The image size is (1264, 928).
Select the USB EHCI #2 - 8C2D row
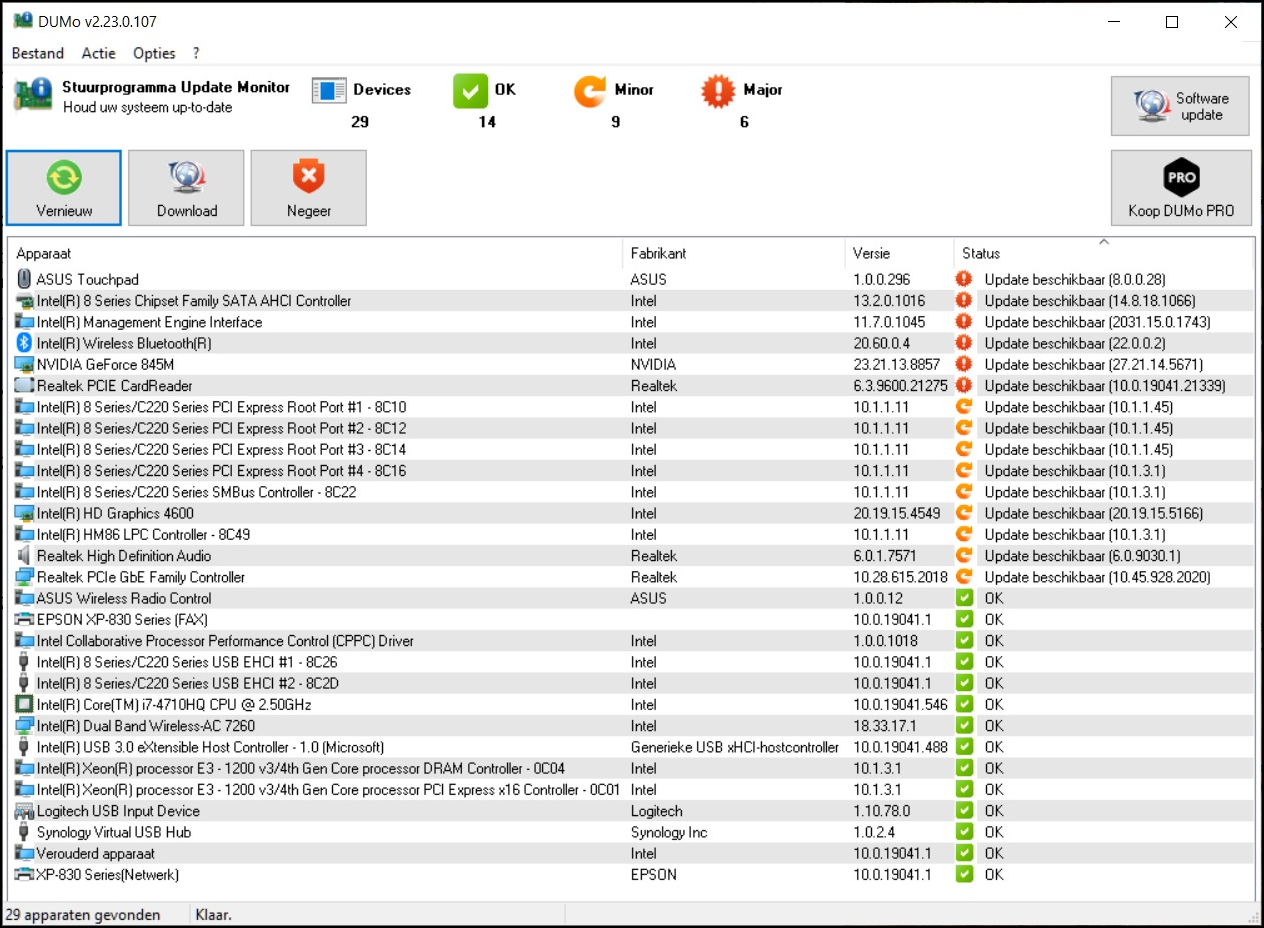[x=632, y=684]
